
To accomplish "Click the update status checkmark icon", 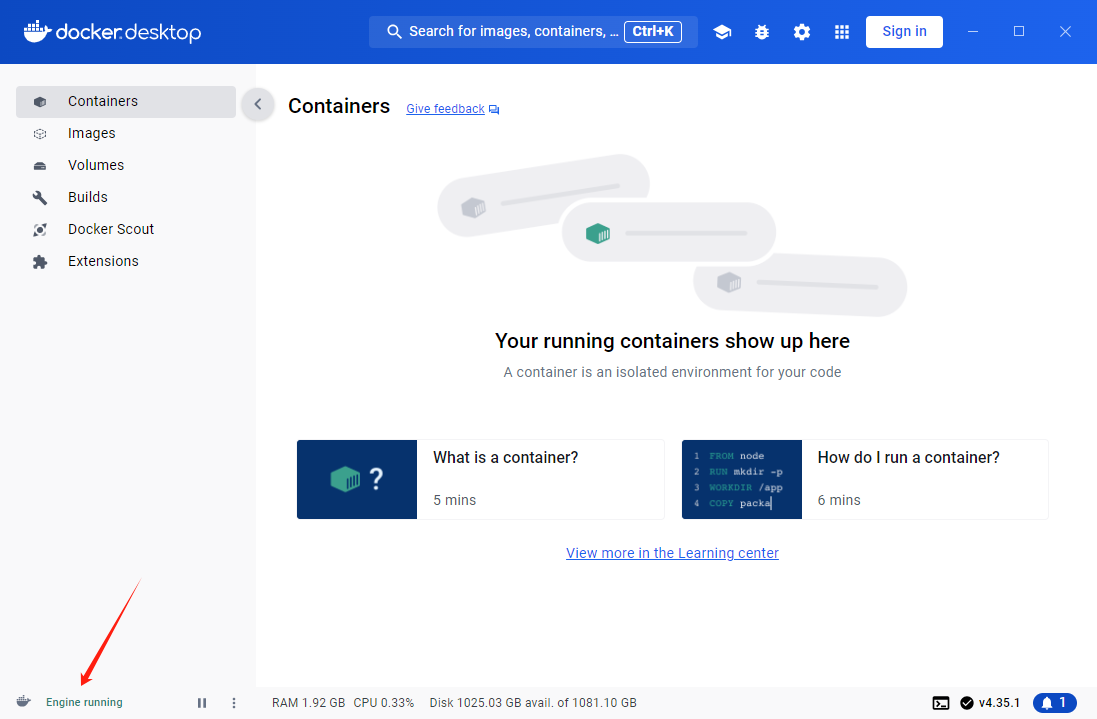I will tap(967, 703).
